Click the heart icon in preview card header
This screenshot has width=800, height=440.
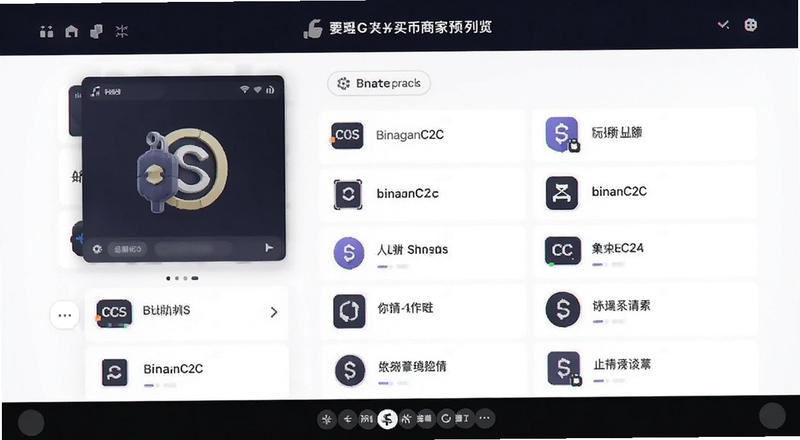pyautogui.click(x=257, y=90)
